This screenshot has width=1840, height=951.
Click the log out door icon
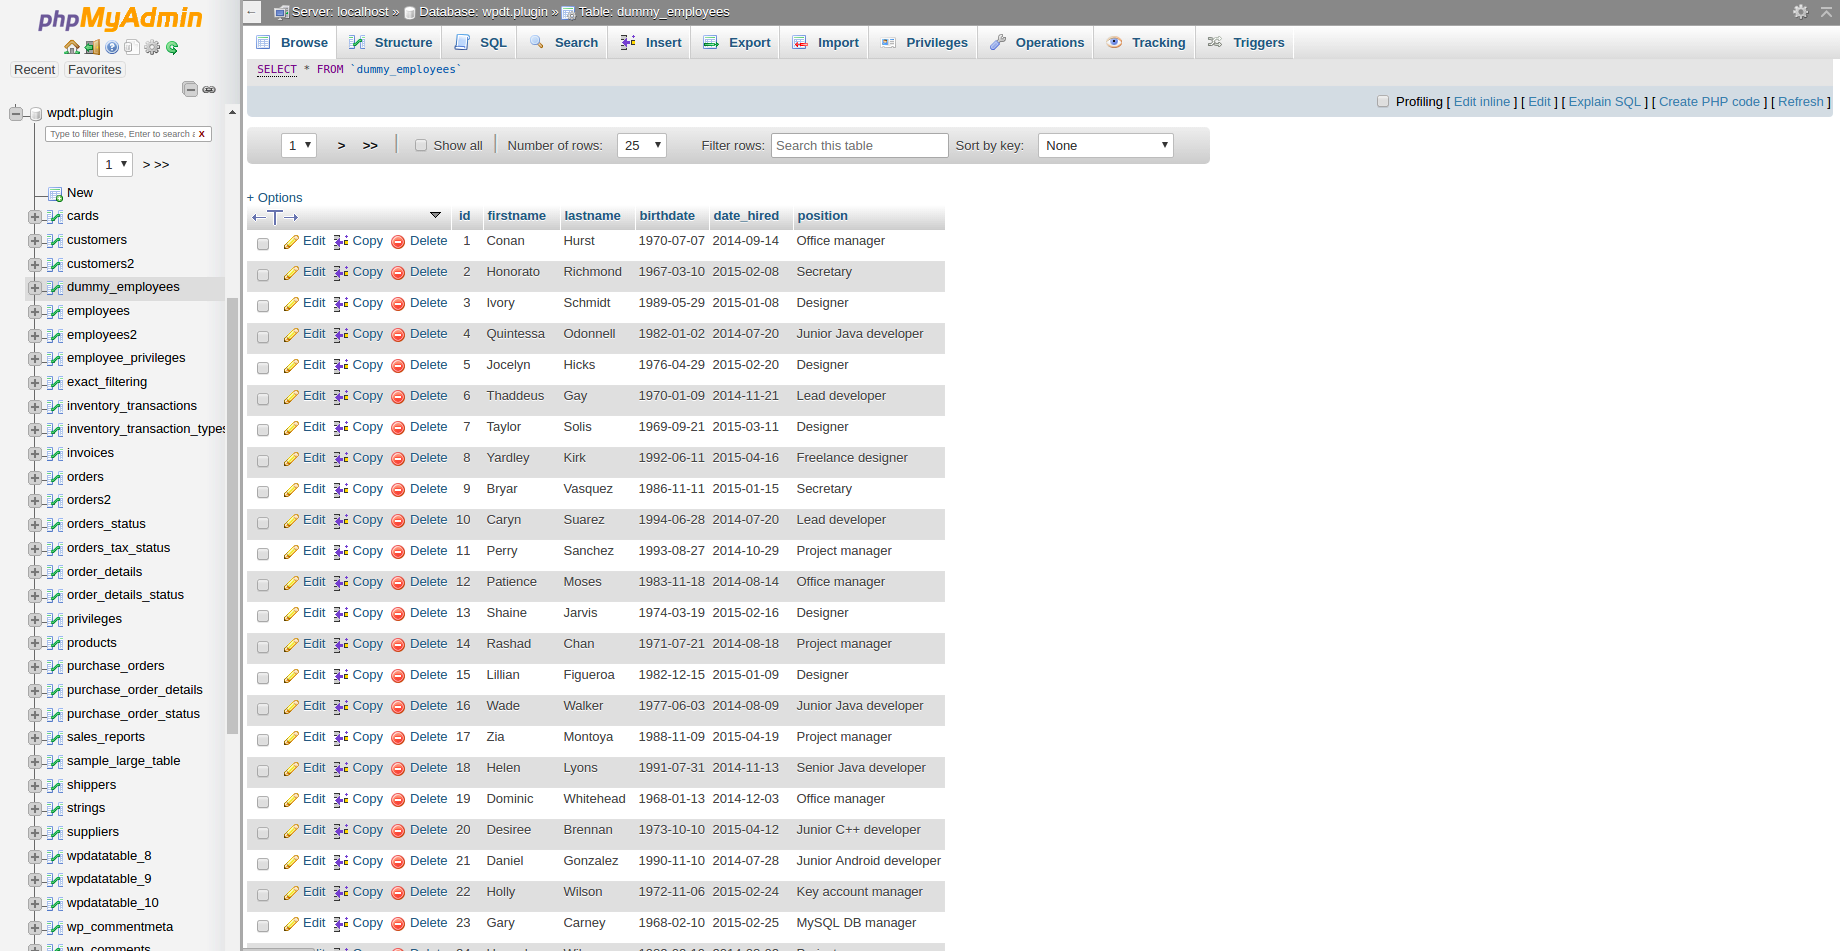pyautogui.click(x=92, y=47)
